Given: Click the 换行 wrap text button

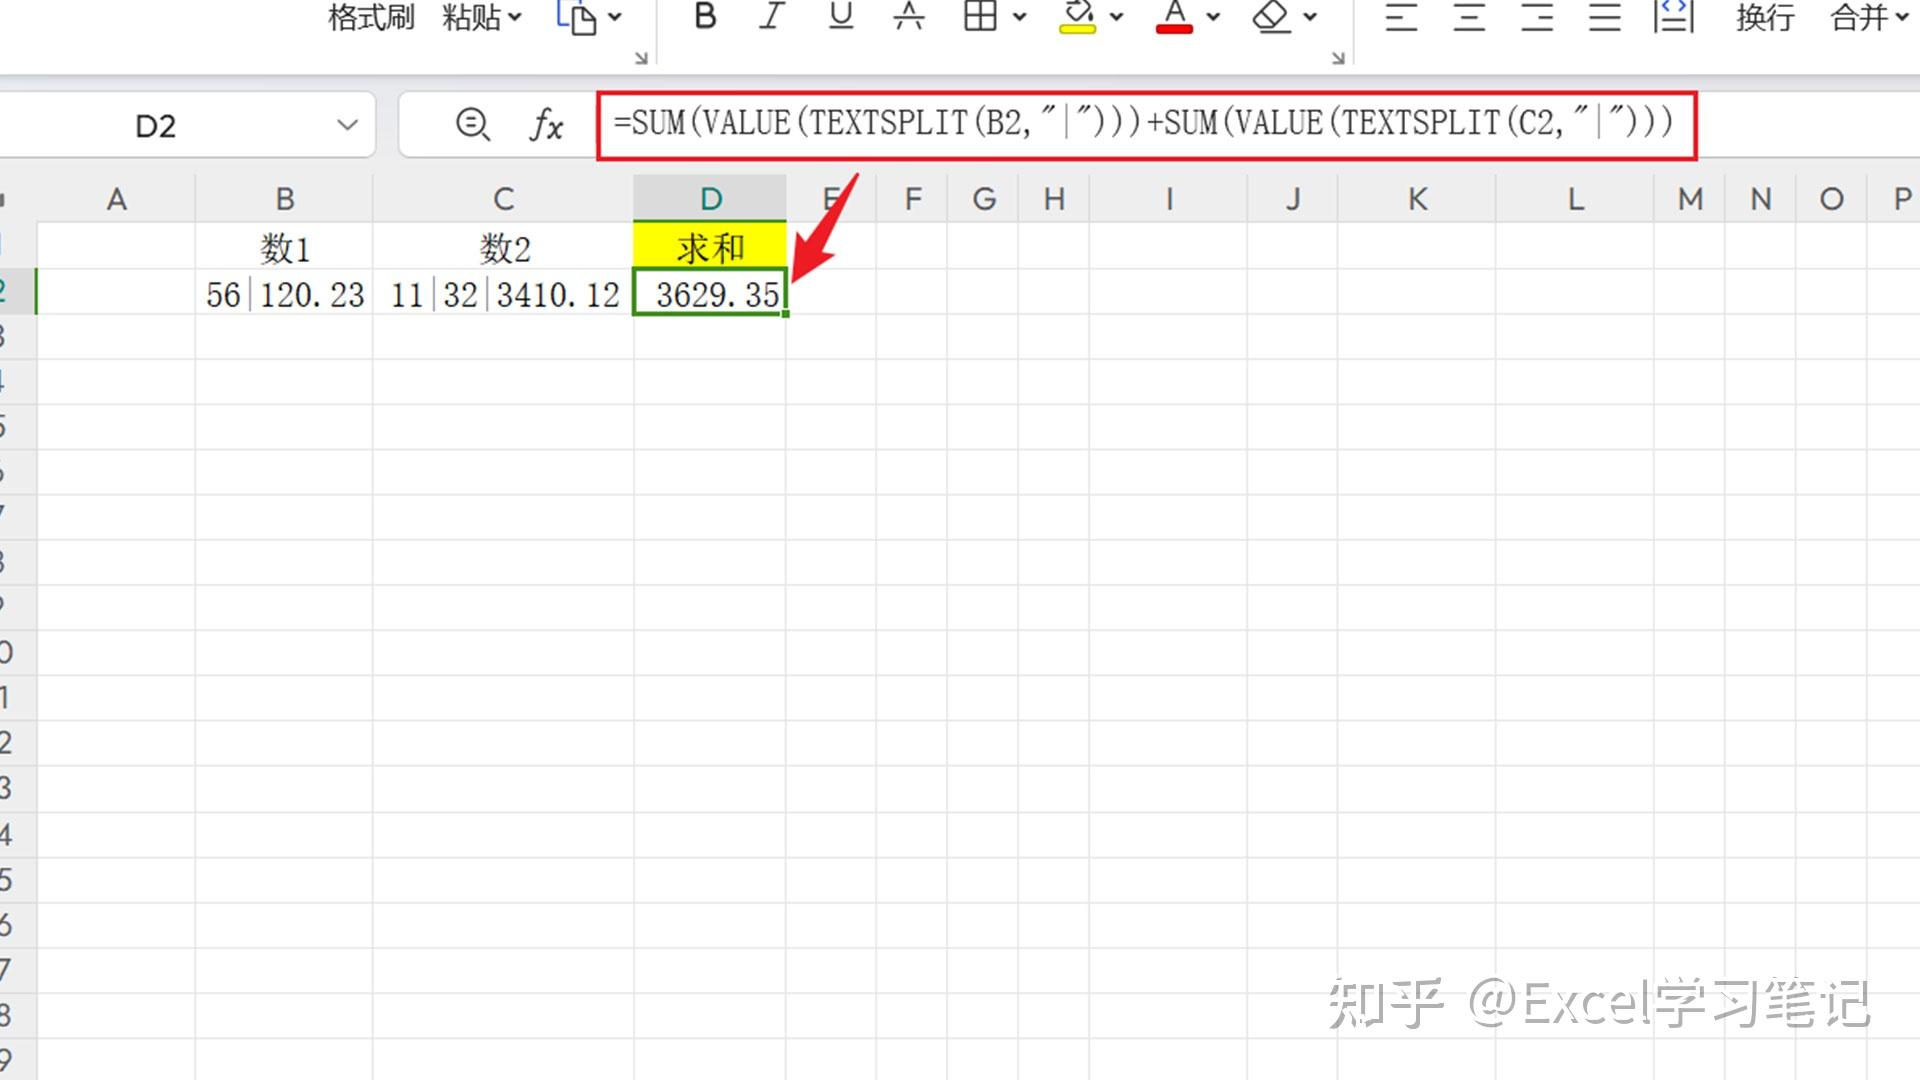Looking at the screenshot, I should tap(1764, 17).
